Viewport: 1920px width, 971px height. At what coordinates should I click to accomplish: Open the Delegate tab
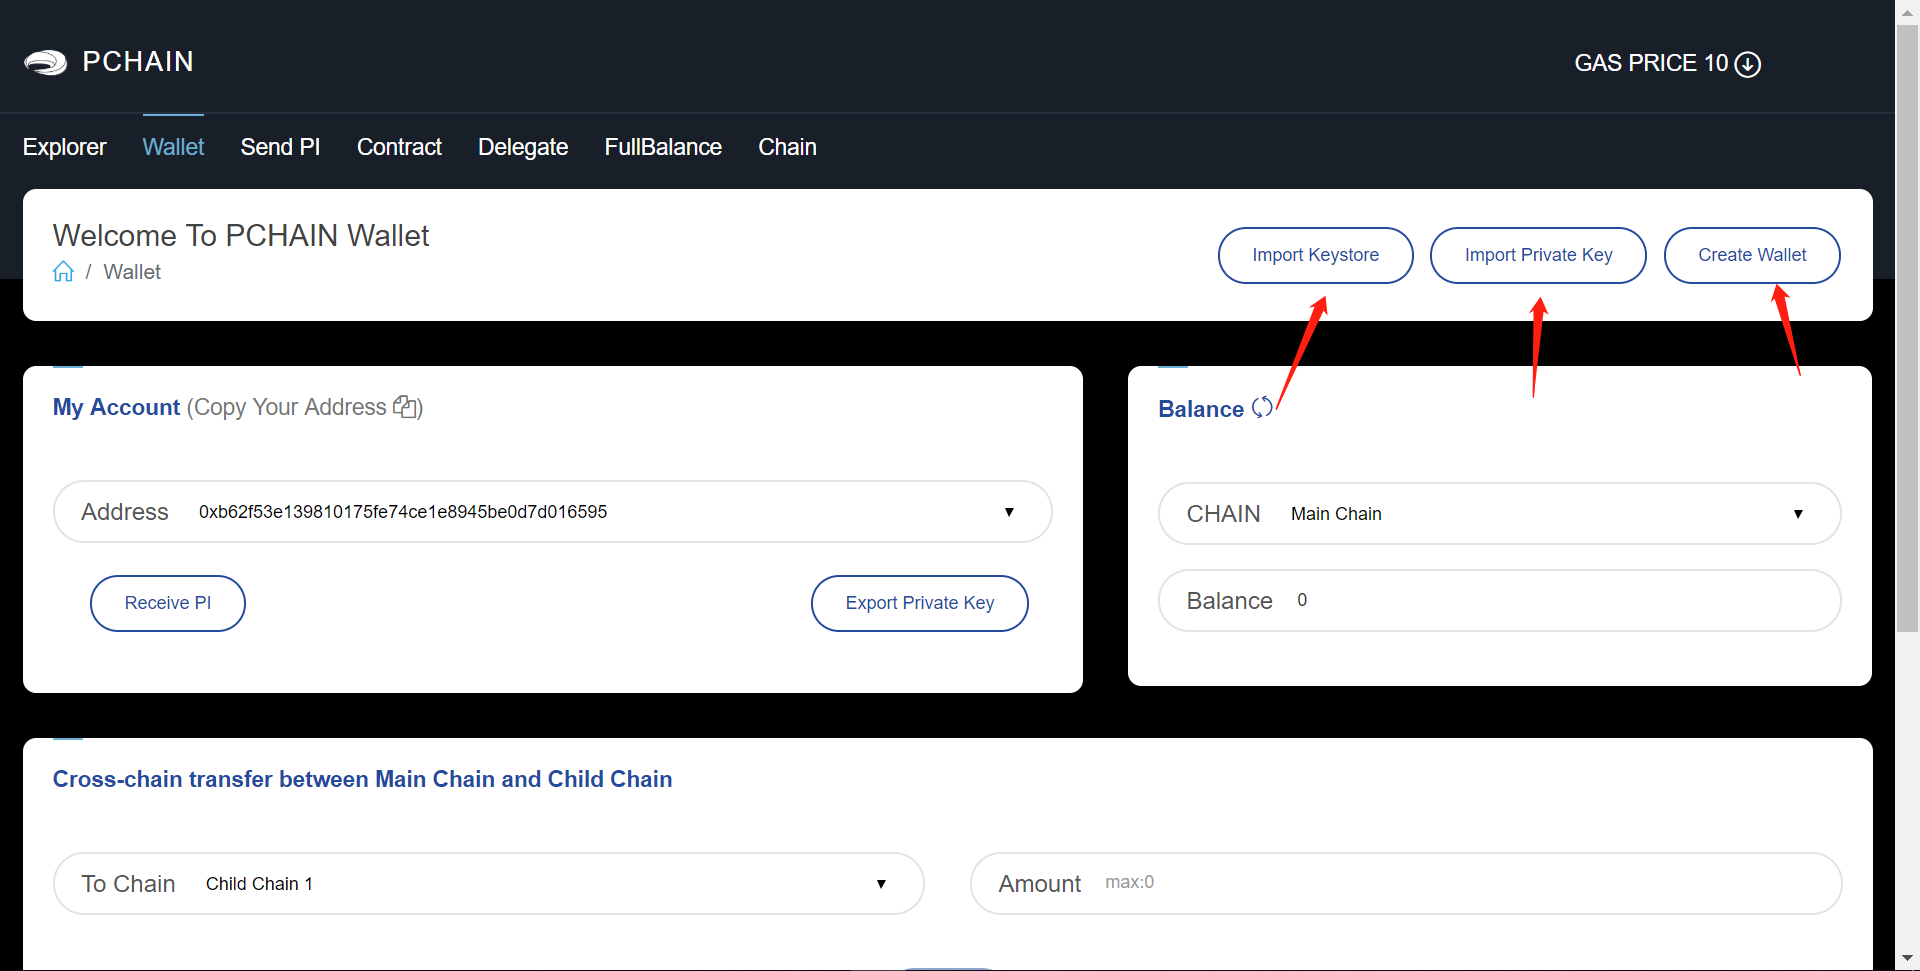522,147
